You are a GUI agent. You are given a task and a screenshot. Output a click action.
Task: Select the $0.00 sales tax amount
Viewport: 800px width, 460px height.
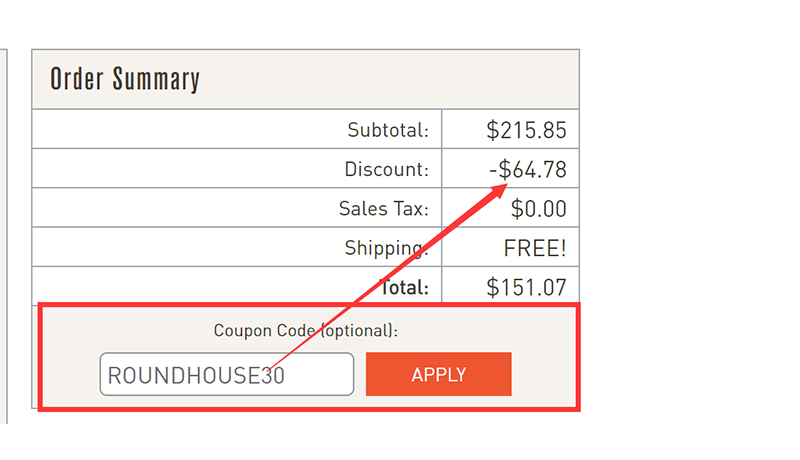[538, 209]
